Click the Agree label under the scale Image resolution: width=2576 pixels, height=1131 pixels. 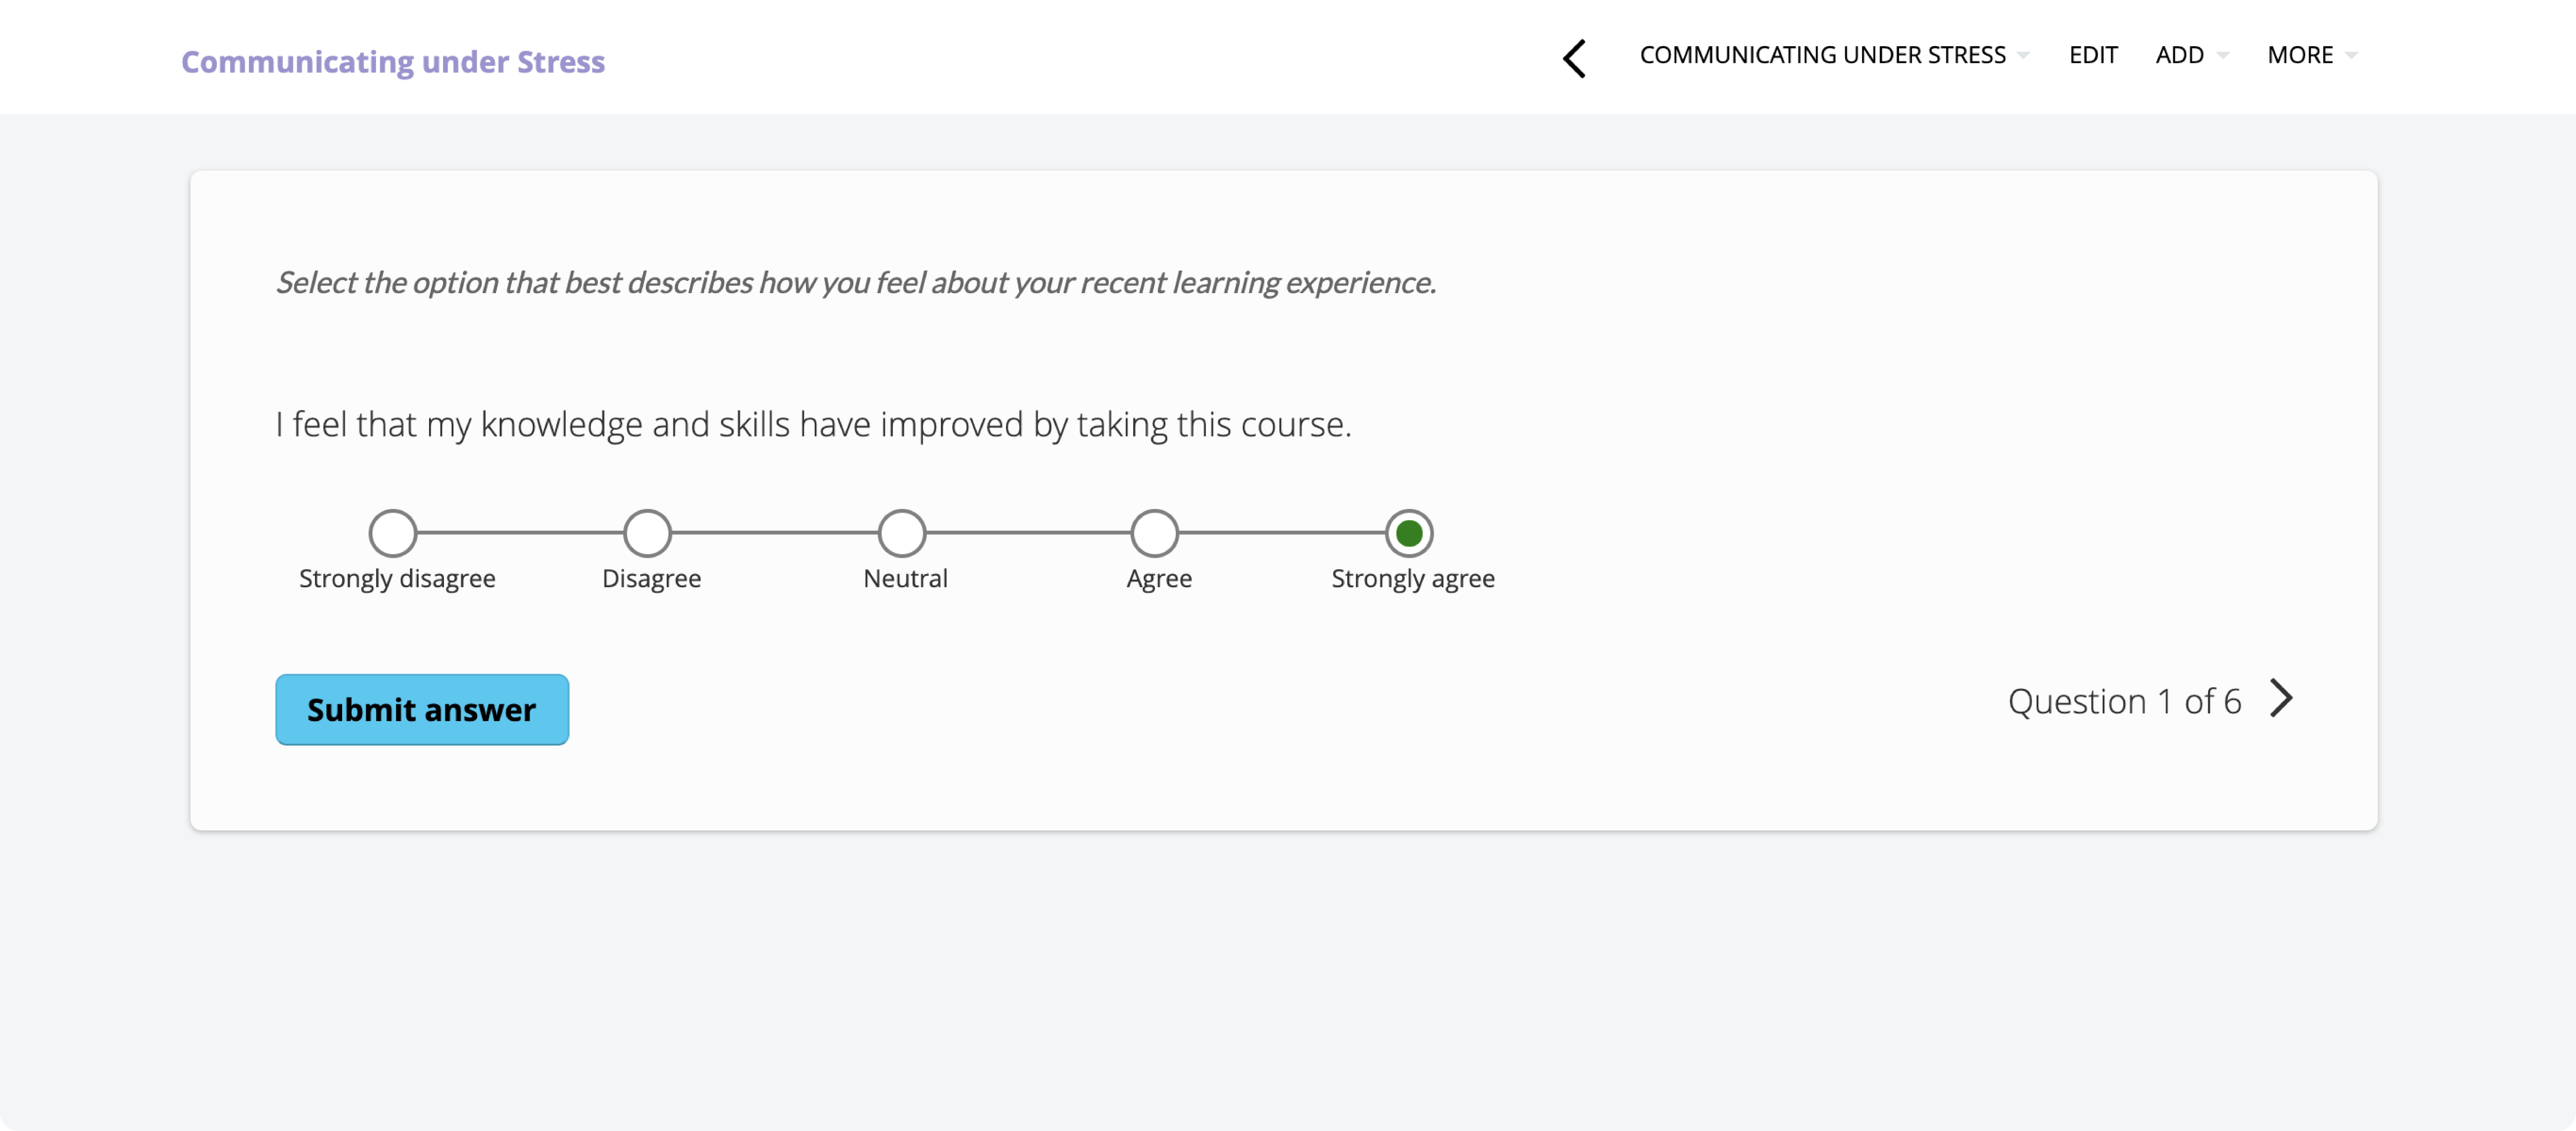(x=1159, y=578)
